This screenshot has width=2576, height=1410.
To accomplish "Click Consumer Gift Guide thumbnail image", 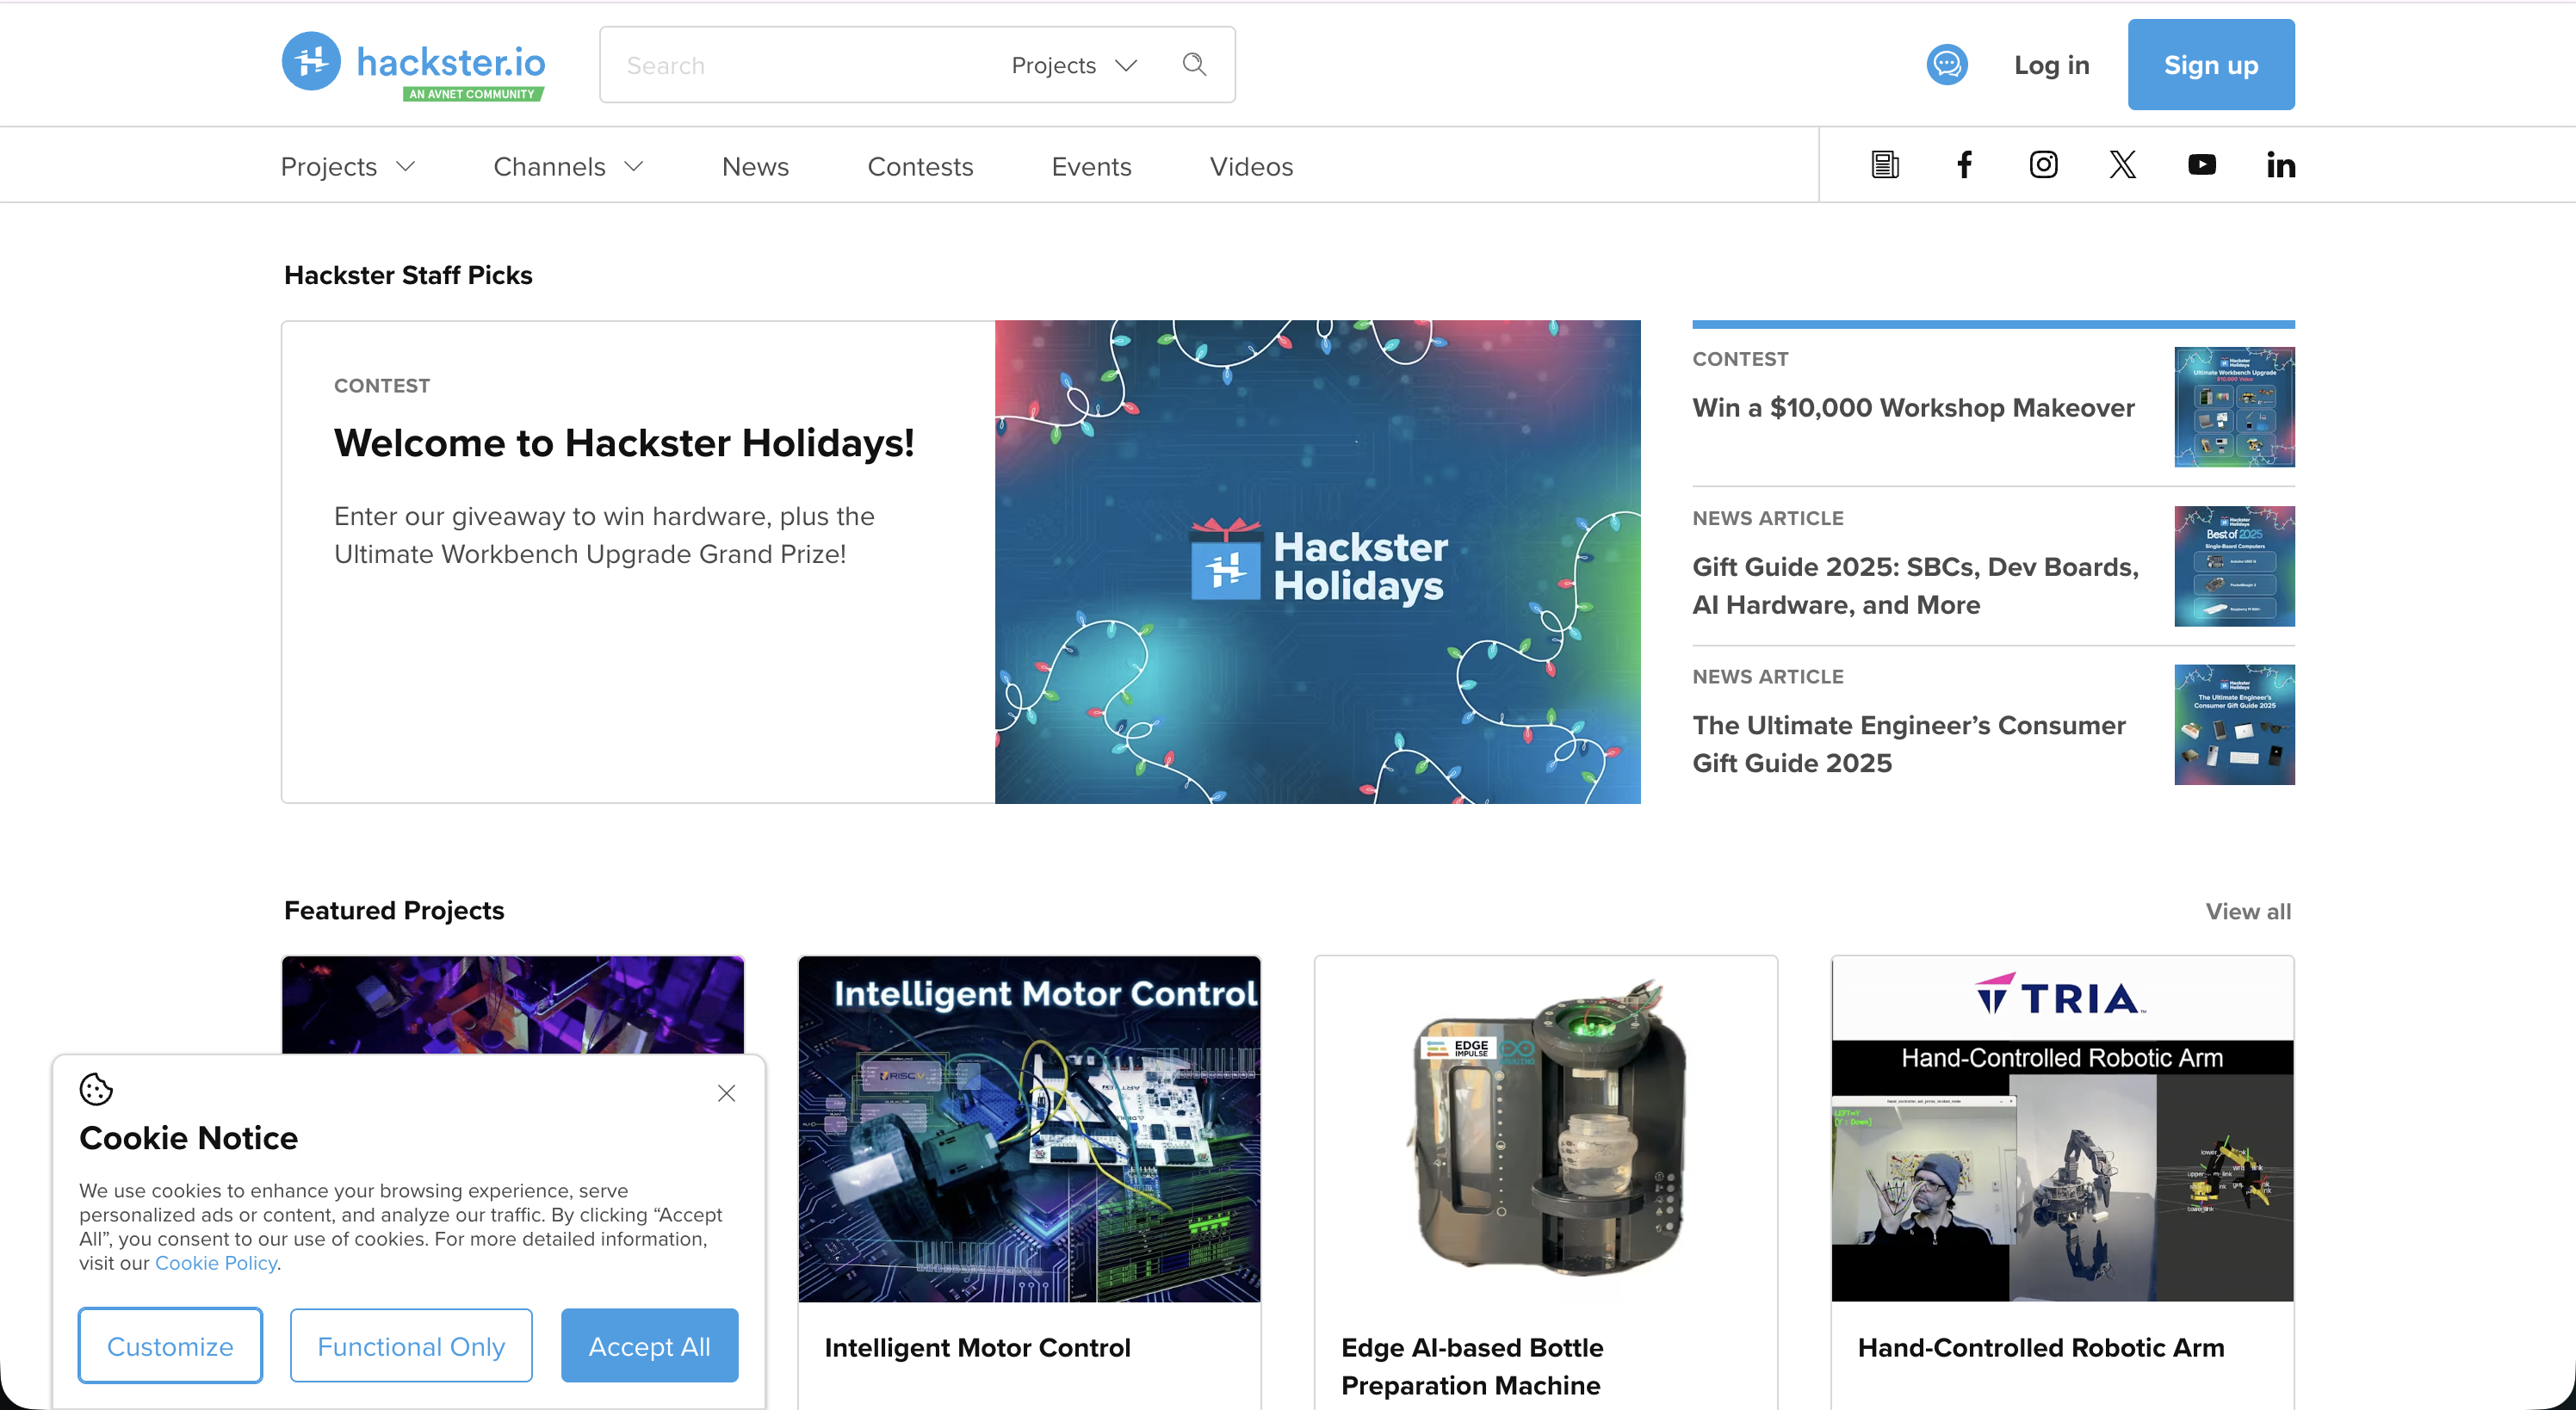I will [2234, 724].
